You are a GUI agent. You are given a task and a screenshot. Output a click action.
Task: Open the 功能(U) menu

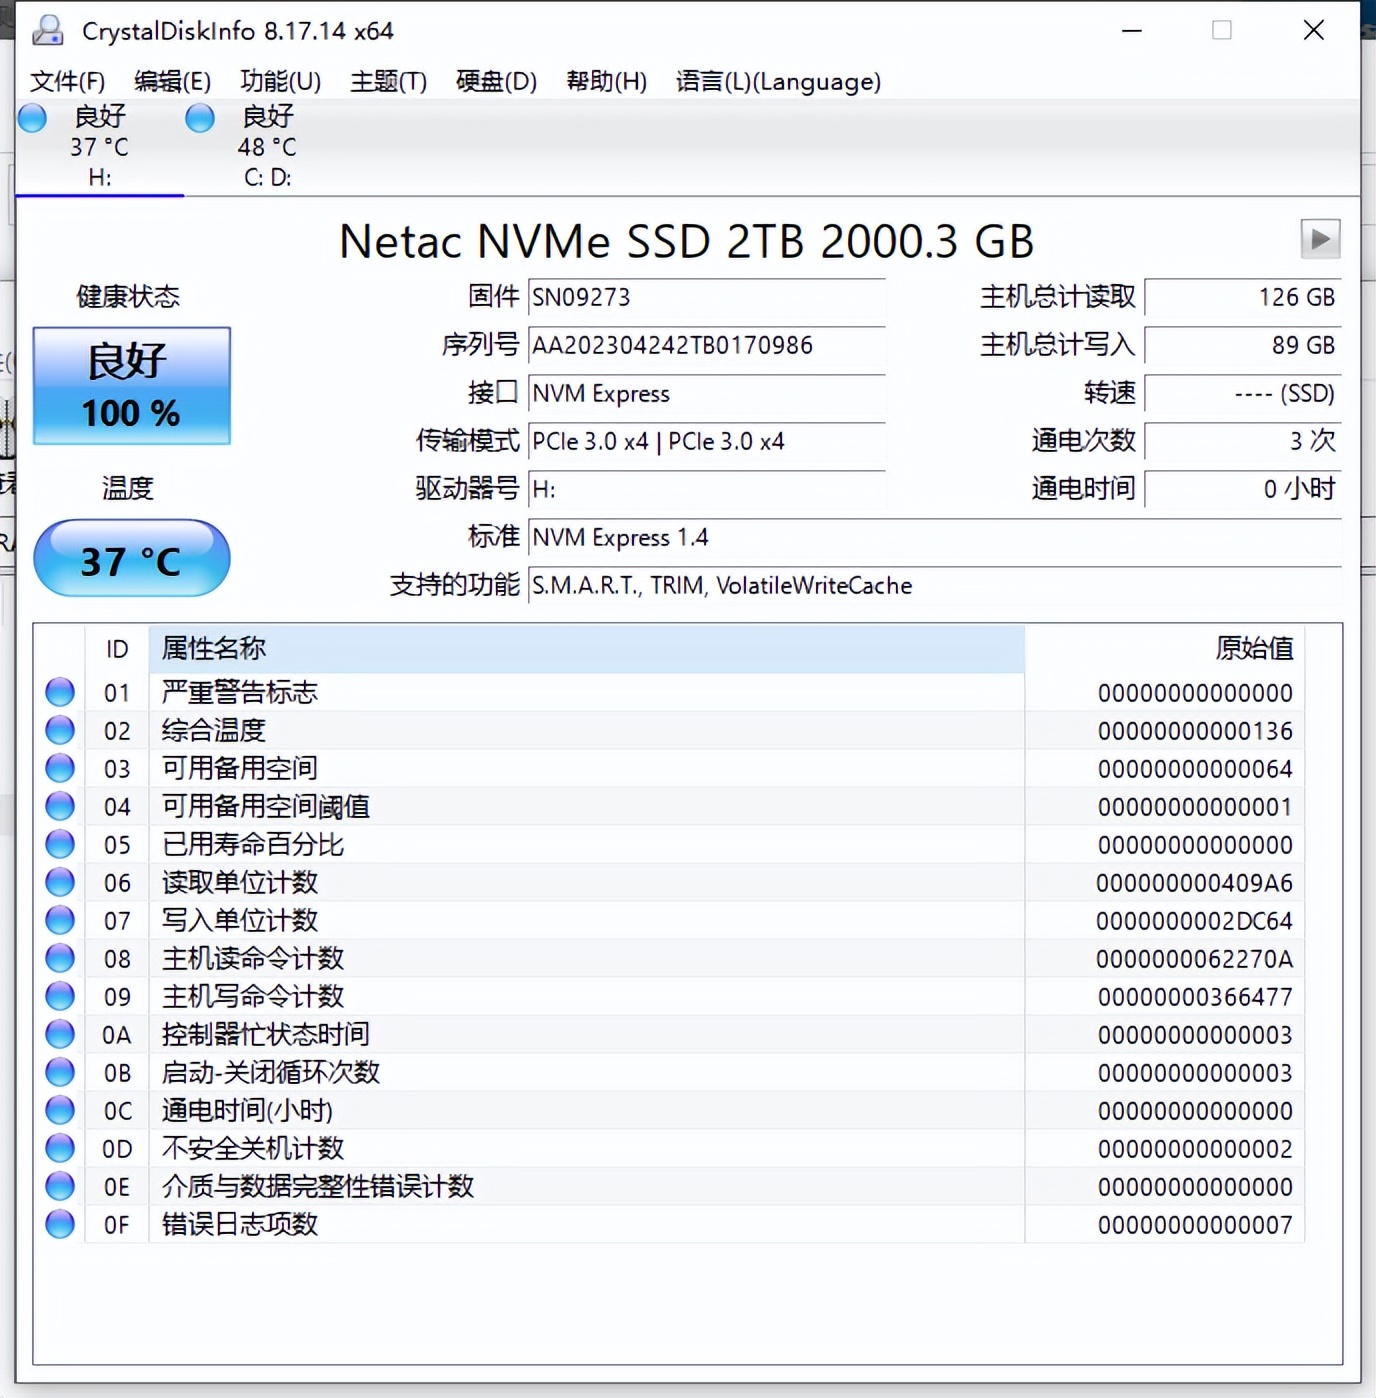tap(280, 81)
